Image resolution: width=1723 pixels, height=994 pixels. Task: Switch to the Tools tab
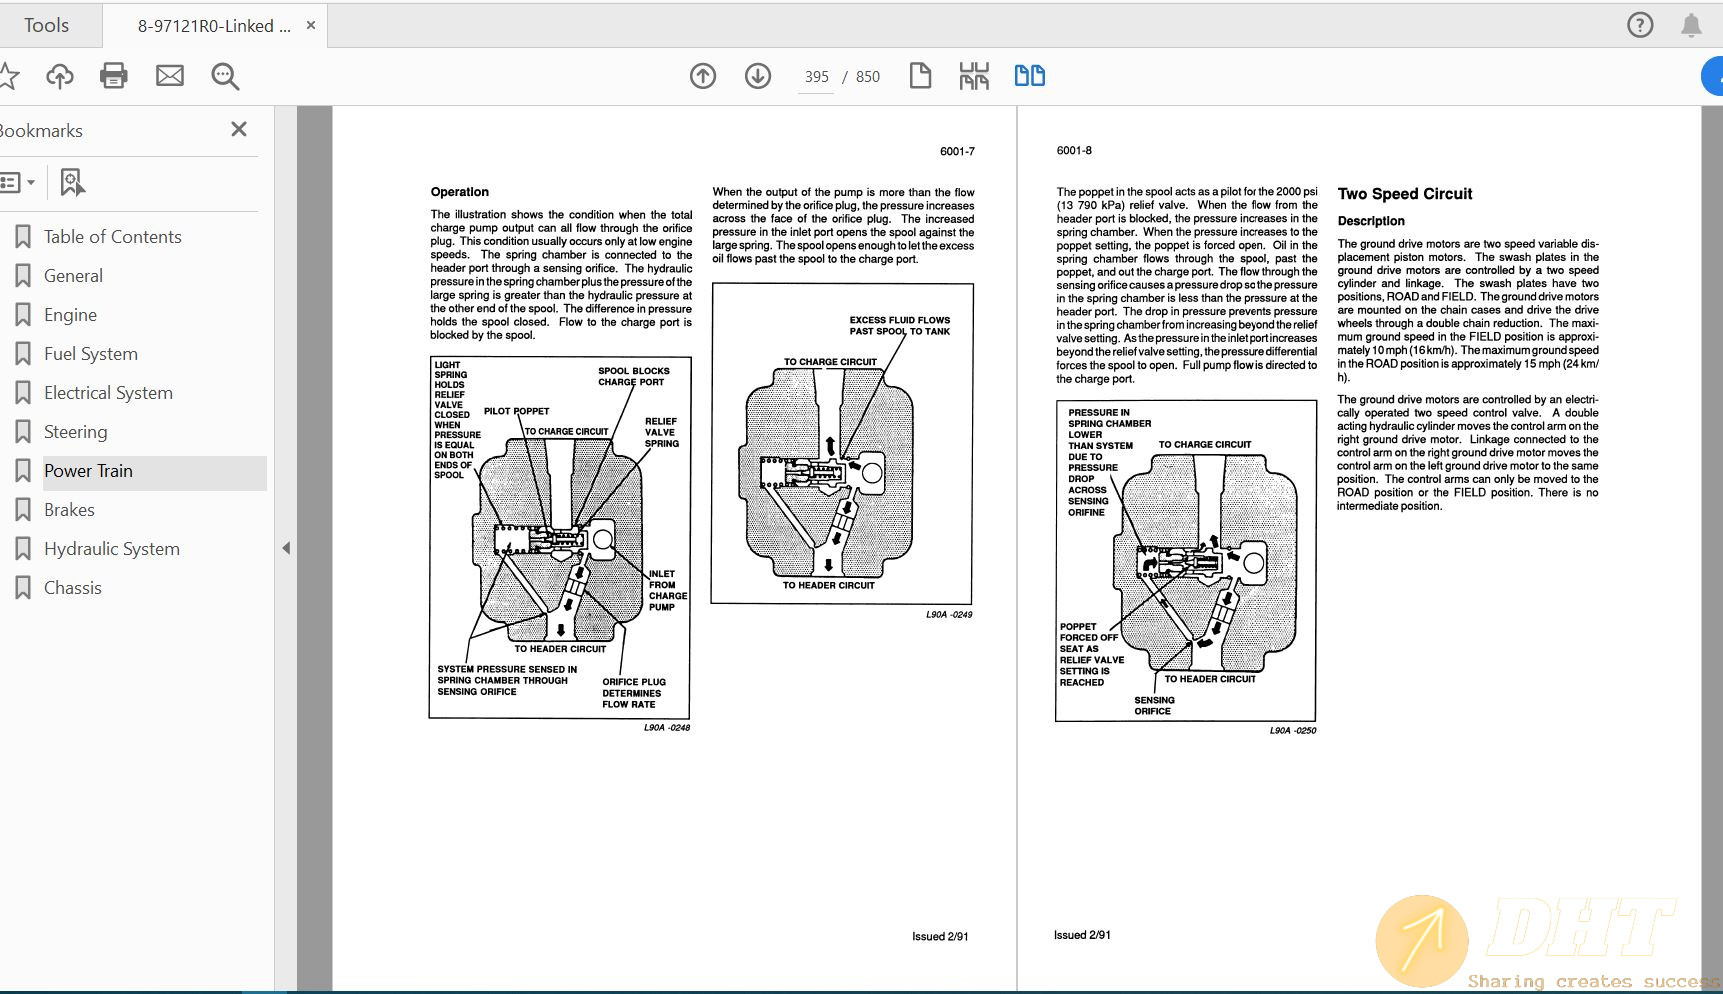47,25
